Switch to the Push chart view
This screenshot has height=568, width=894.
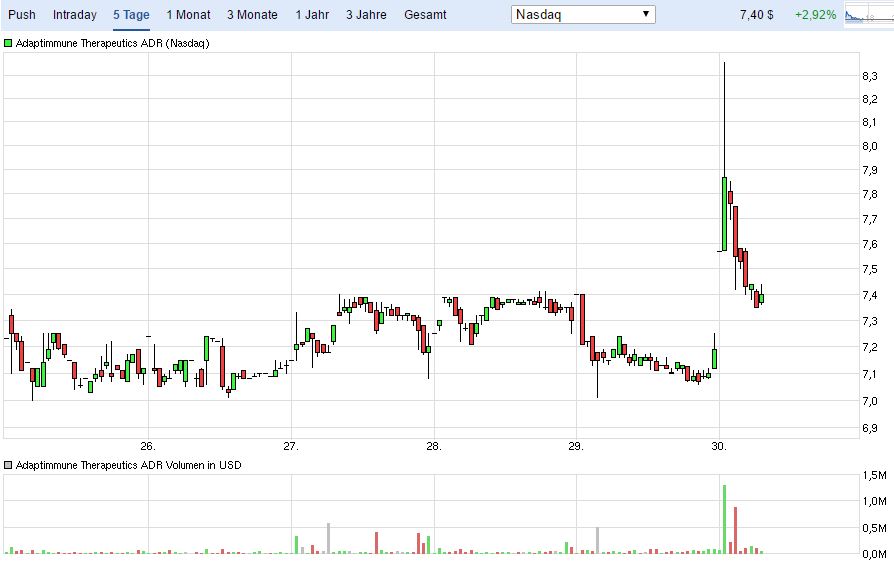21,15
